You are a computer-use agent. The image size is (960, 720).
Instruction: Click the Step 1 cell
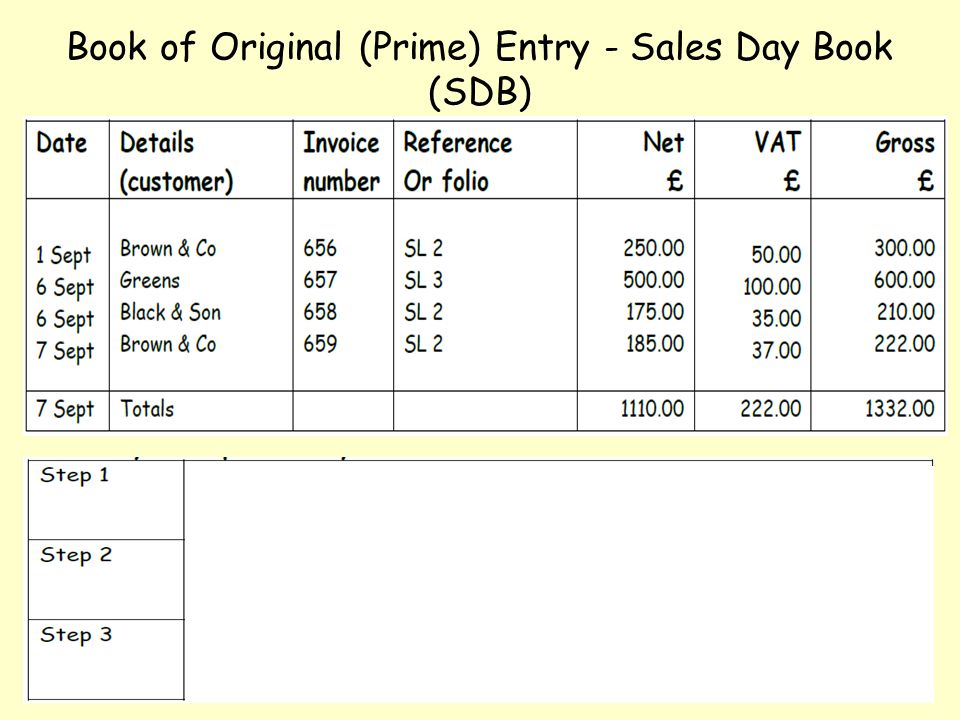[106, 500]
